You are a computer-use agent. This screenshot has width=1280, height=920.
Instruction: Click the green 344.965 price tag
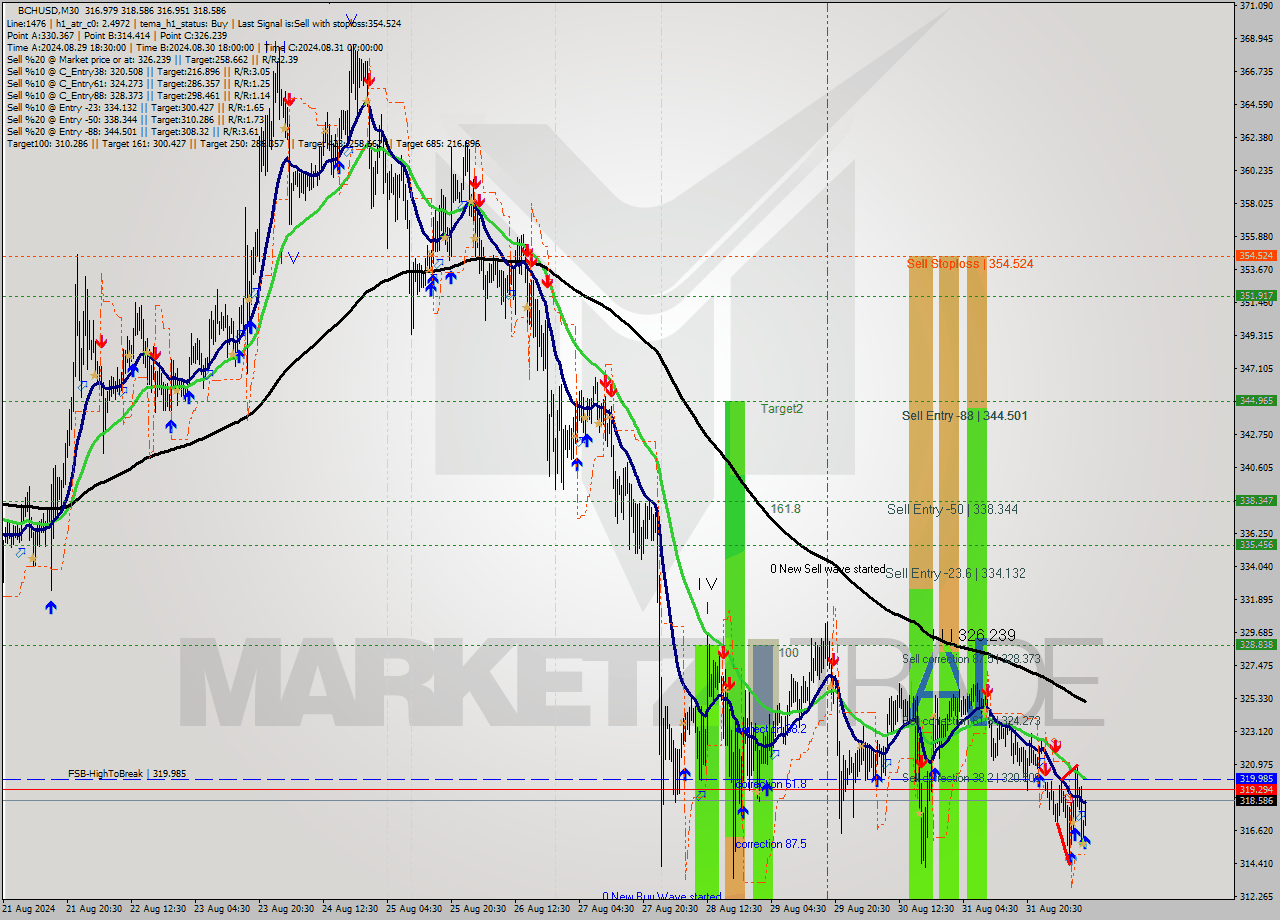pyautogui.click(x=1256, y=401)
